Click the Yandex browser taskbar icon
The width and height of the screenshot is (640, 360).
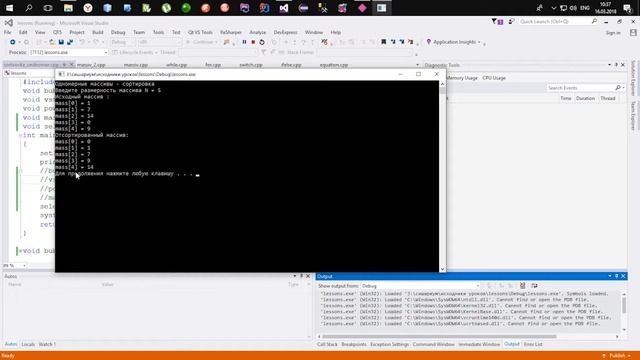tap(88, 8)
